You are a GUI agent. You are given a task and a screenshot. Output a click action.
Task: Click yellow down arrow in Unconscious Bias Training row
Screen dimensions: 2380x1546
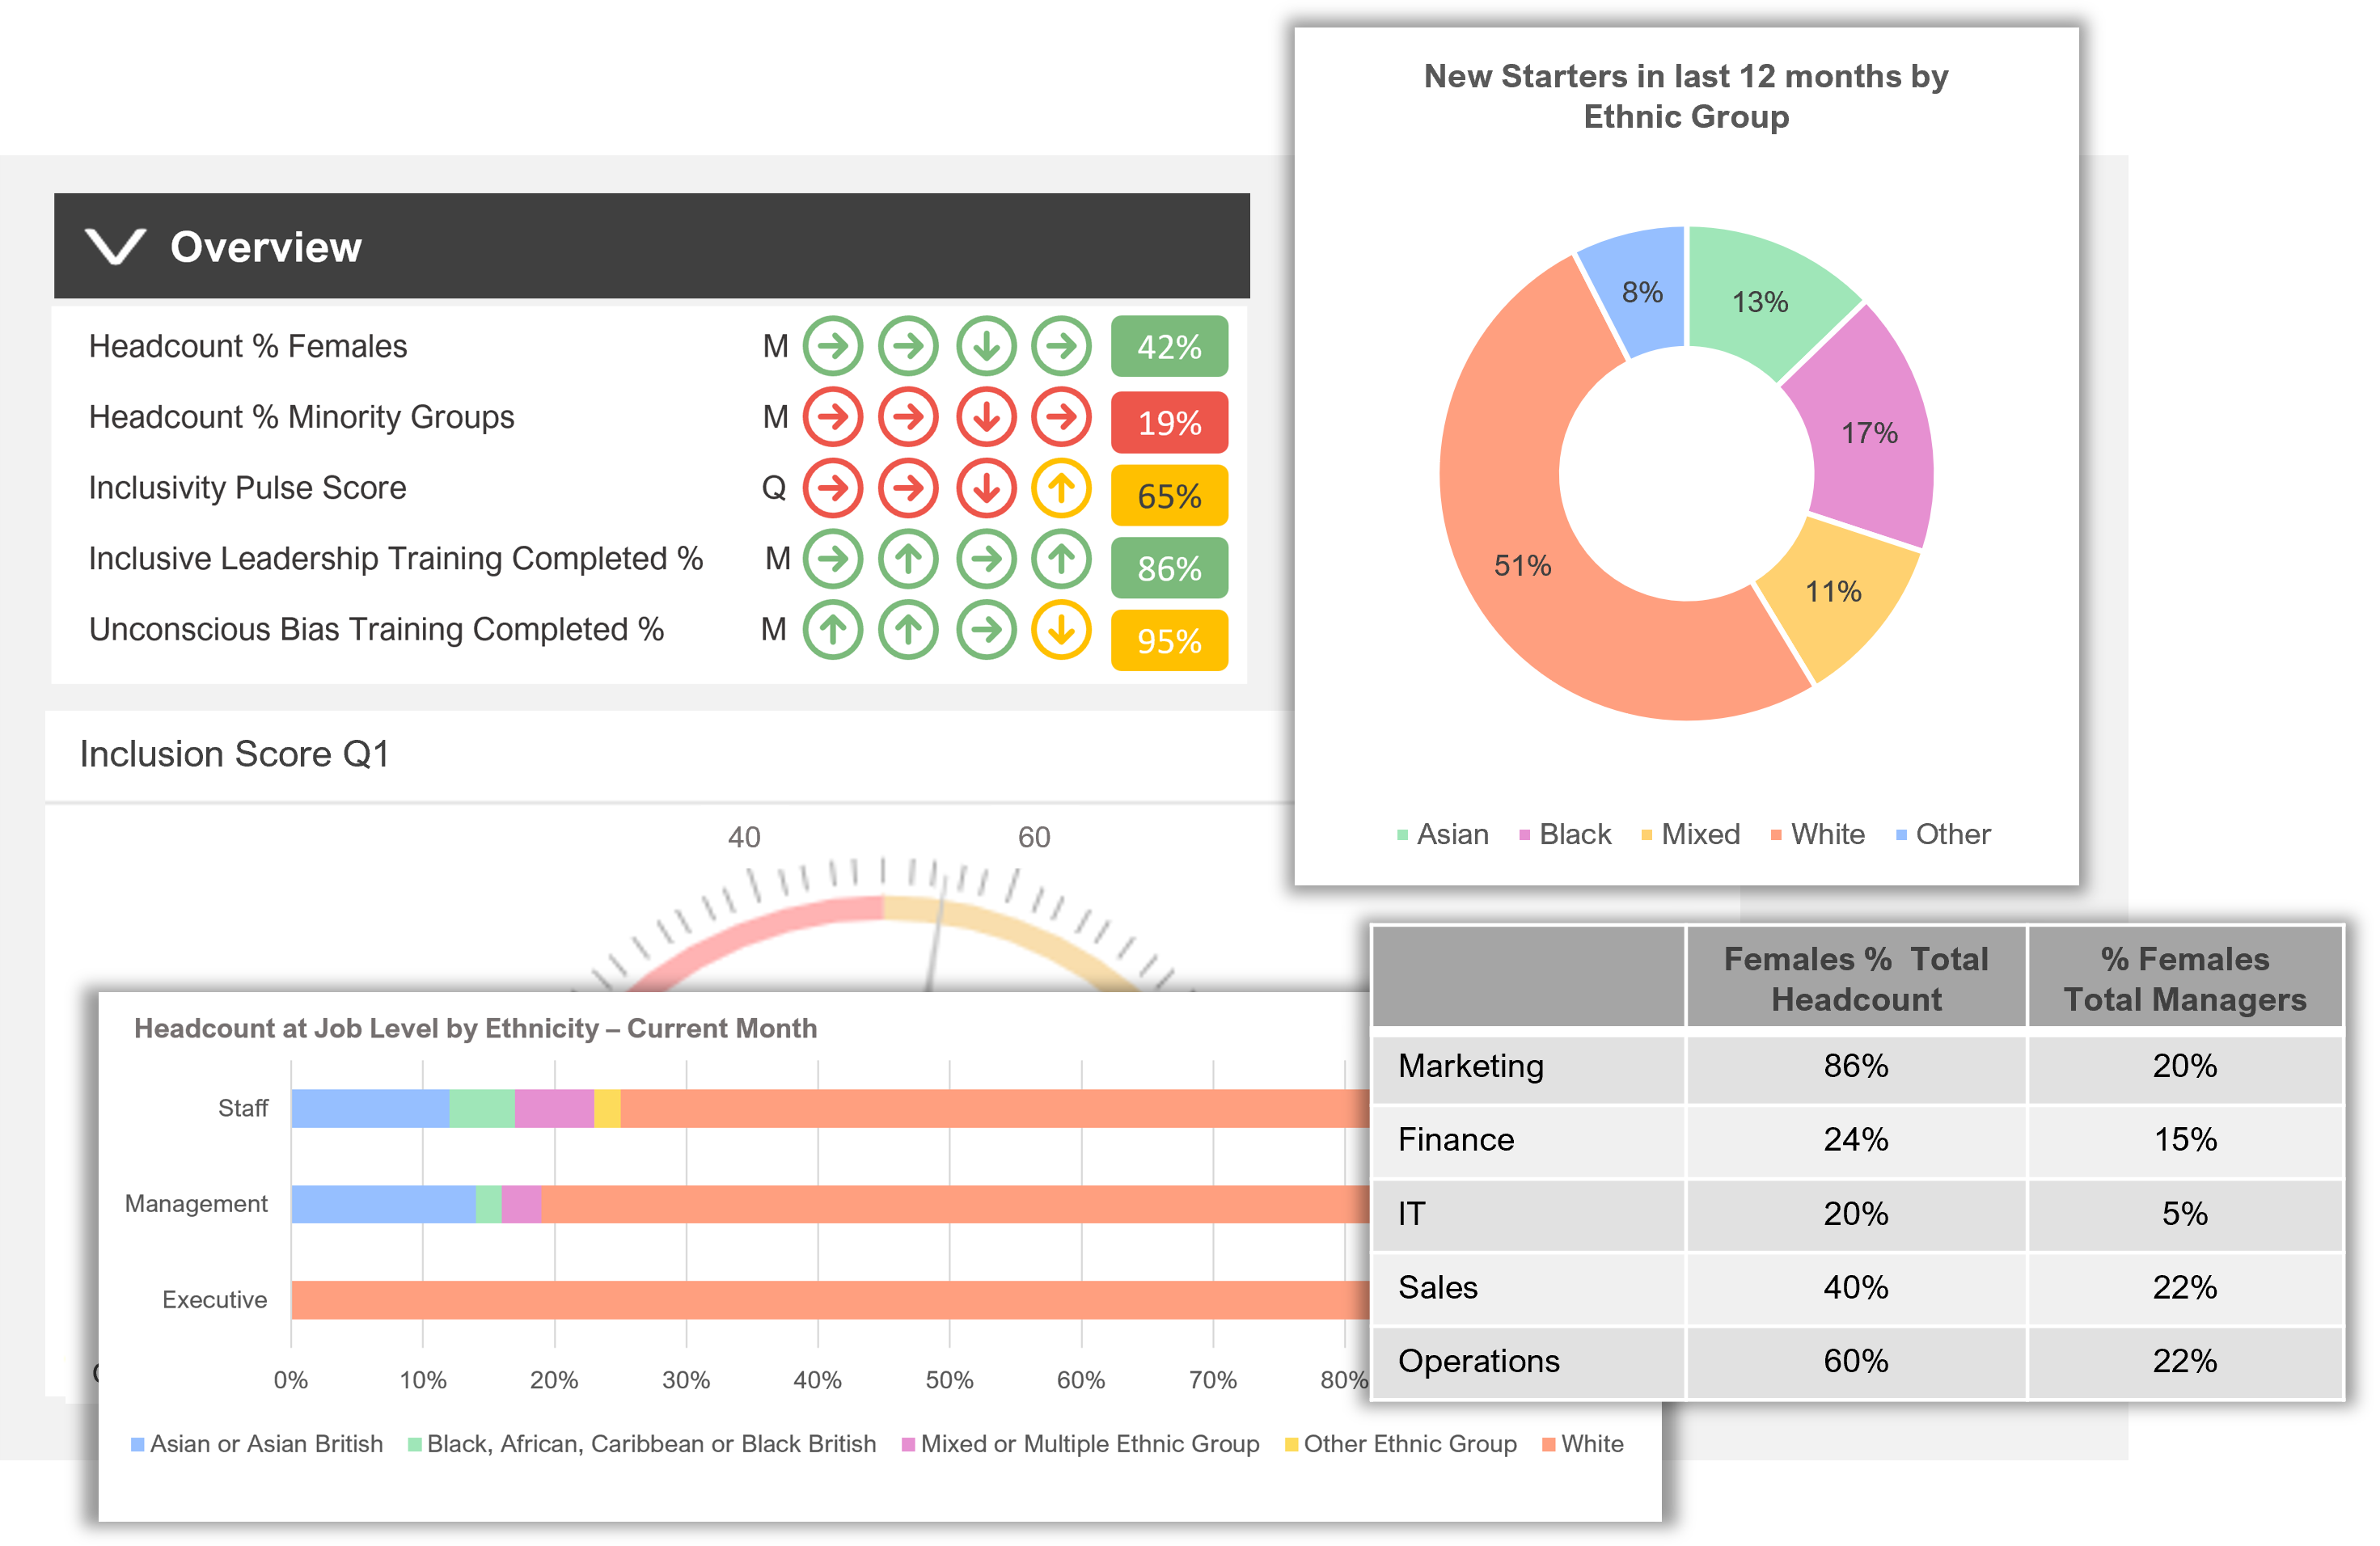click(1061, 629)
